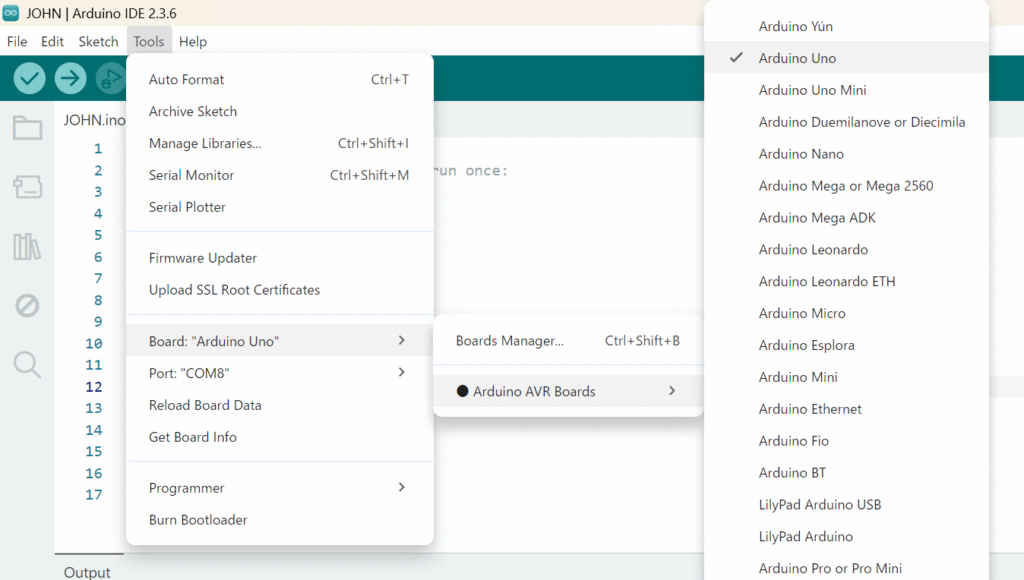Image resolution: width=1024 pixels, height=580 pixels.
Task: Open the File menu
Action: pos(17,41)
